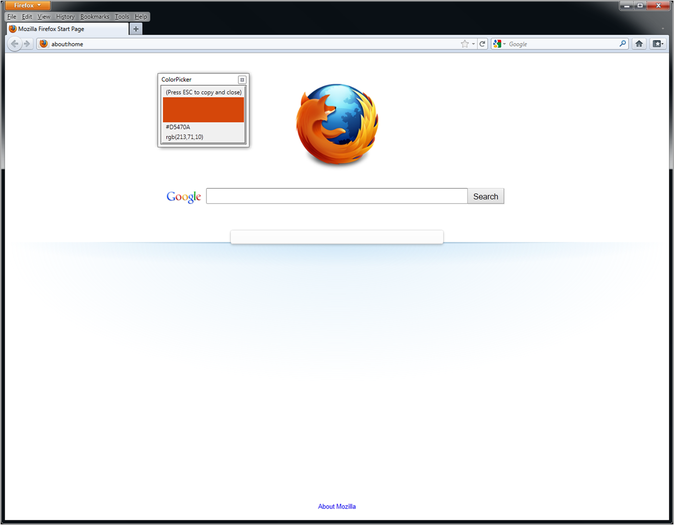Reload the page with the refresh icon
This screenshot has height=525, width=674.
point(482,44)
